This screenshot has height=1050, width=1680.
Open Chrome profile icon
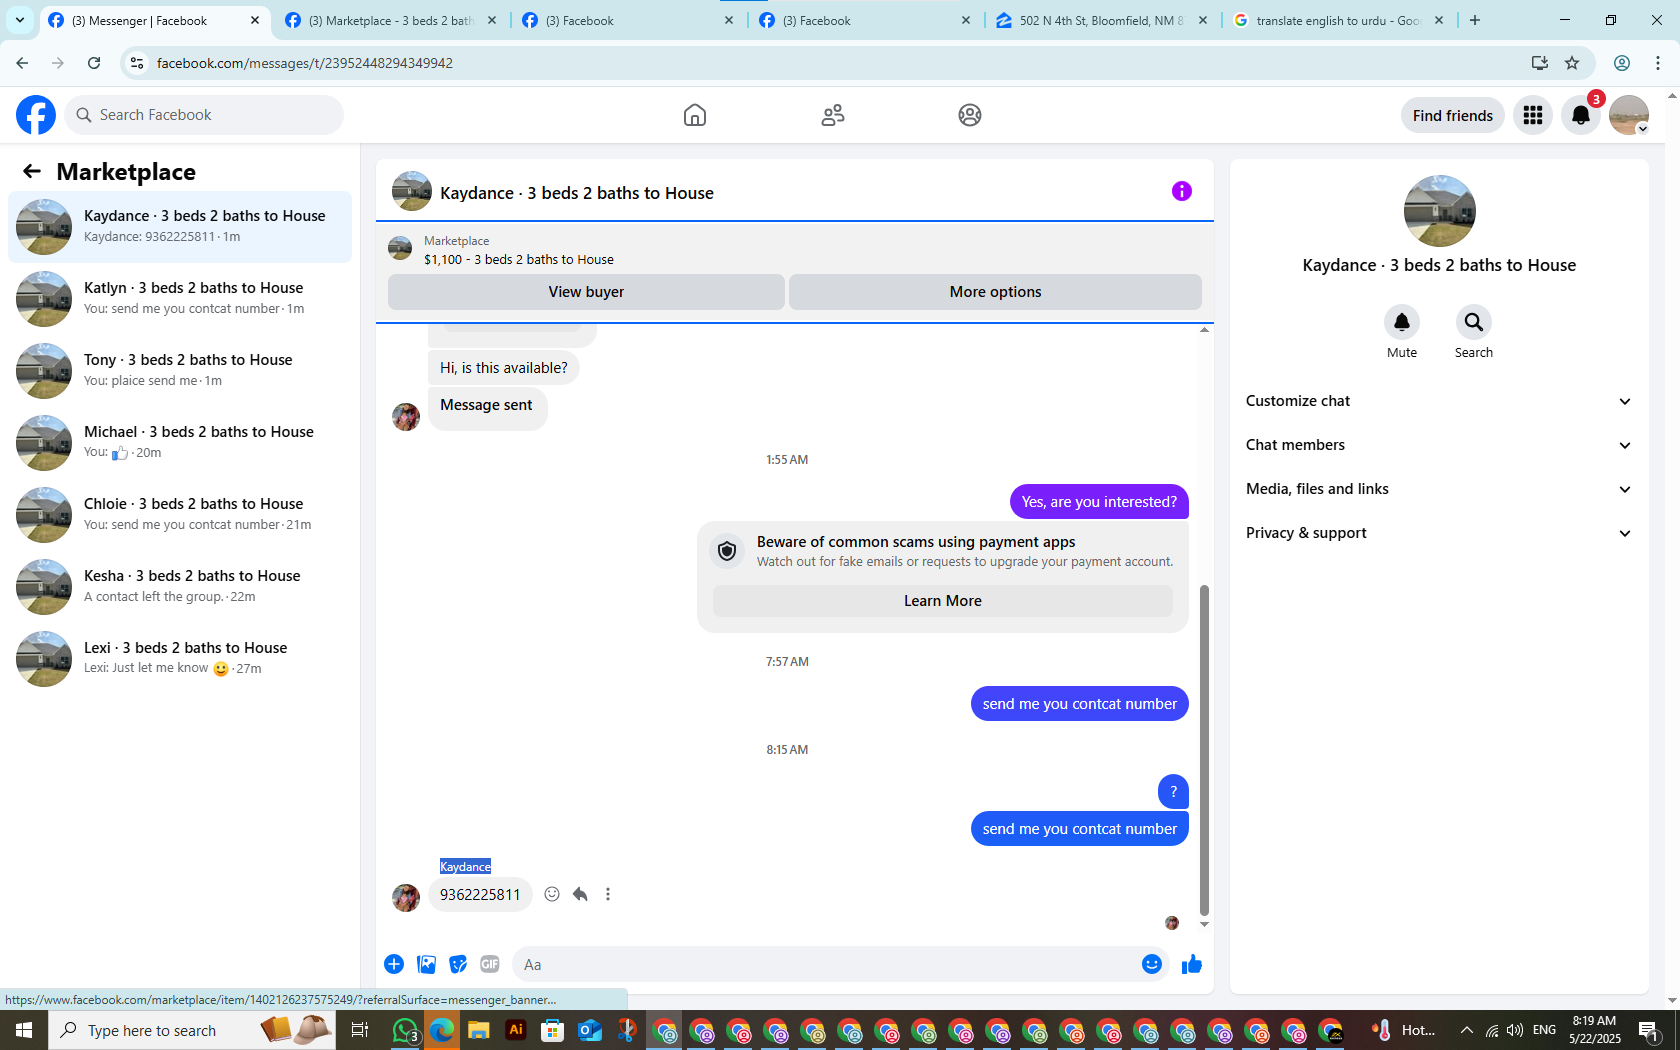point(1622,63)
